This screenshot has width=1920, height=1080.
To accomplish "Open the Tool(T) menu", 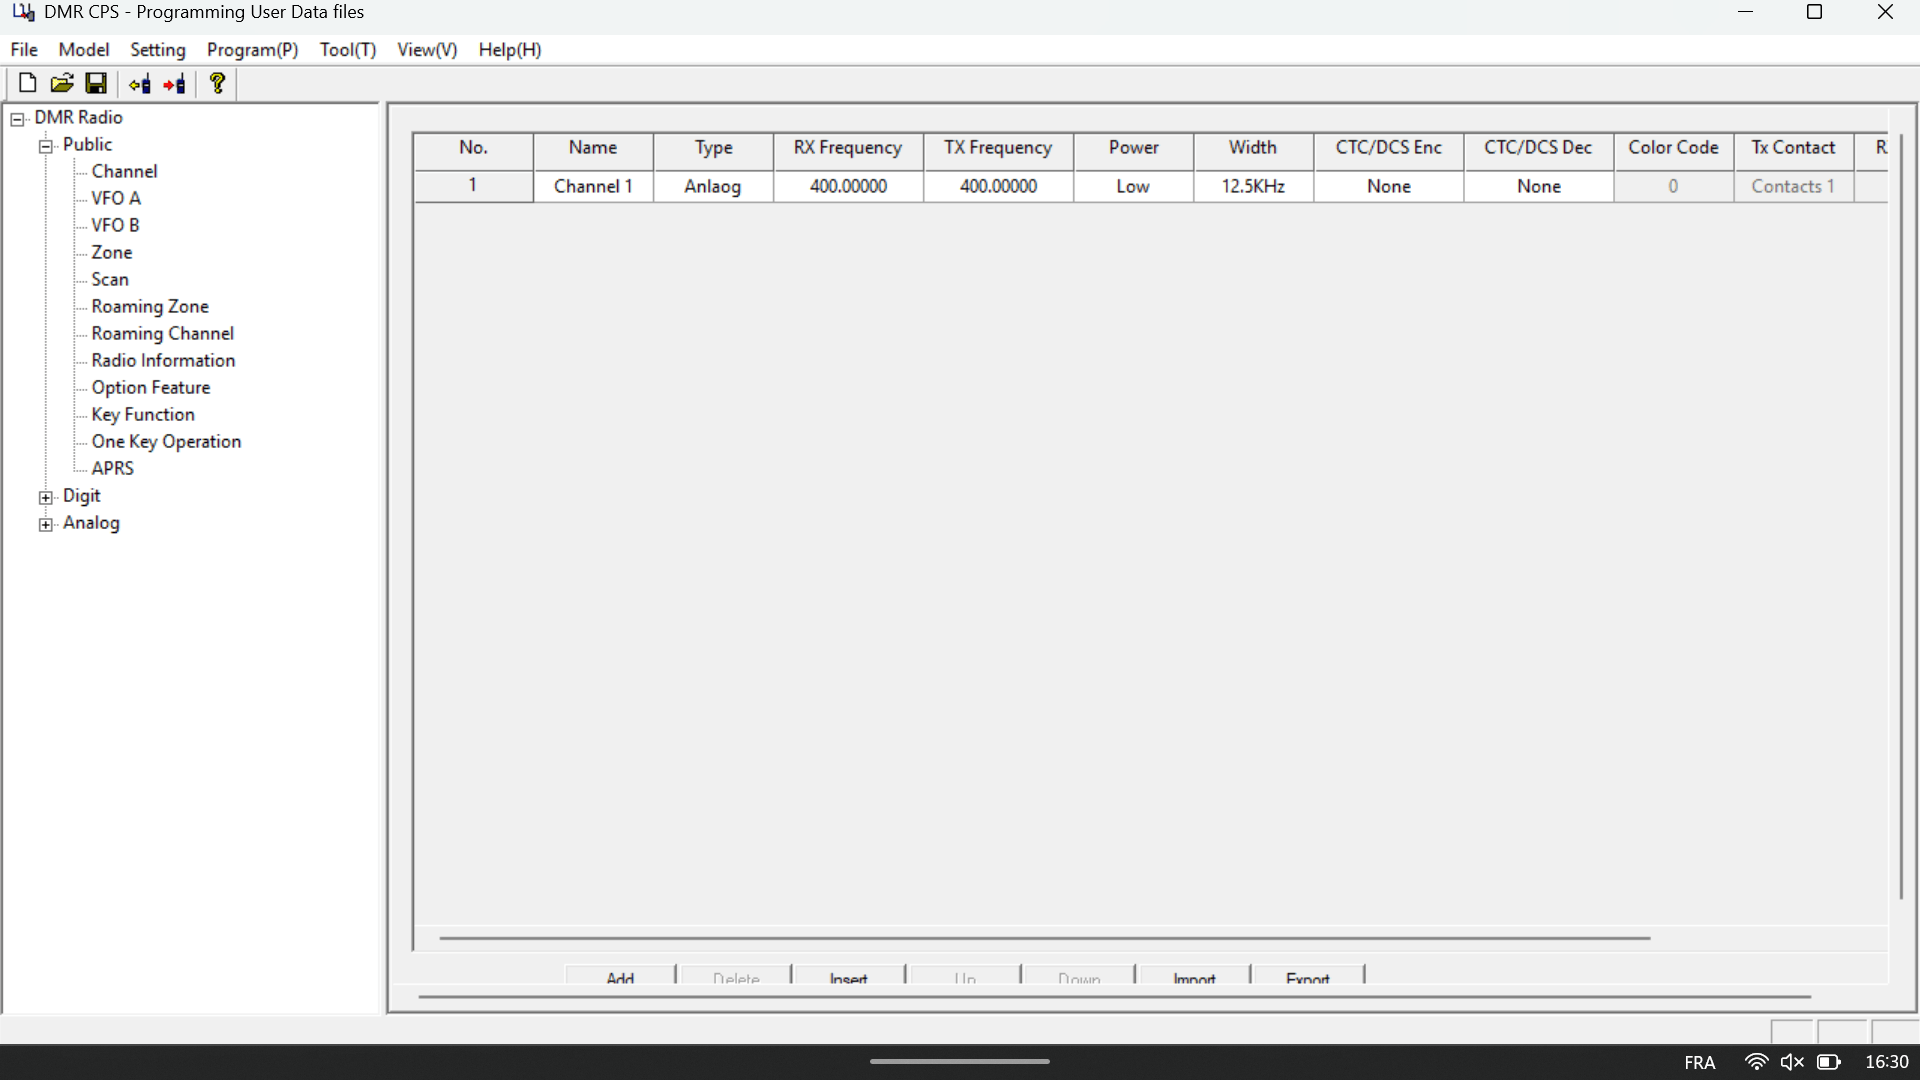I will [x=347, y=50].
